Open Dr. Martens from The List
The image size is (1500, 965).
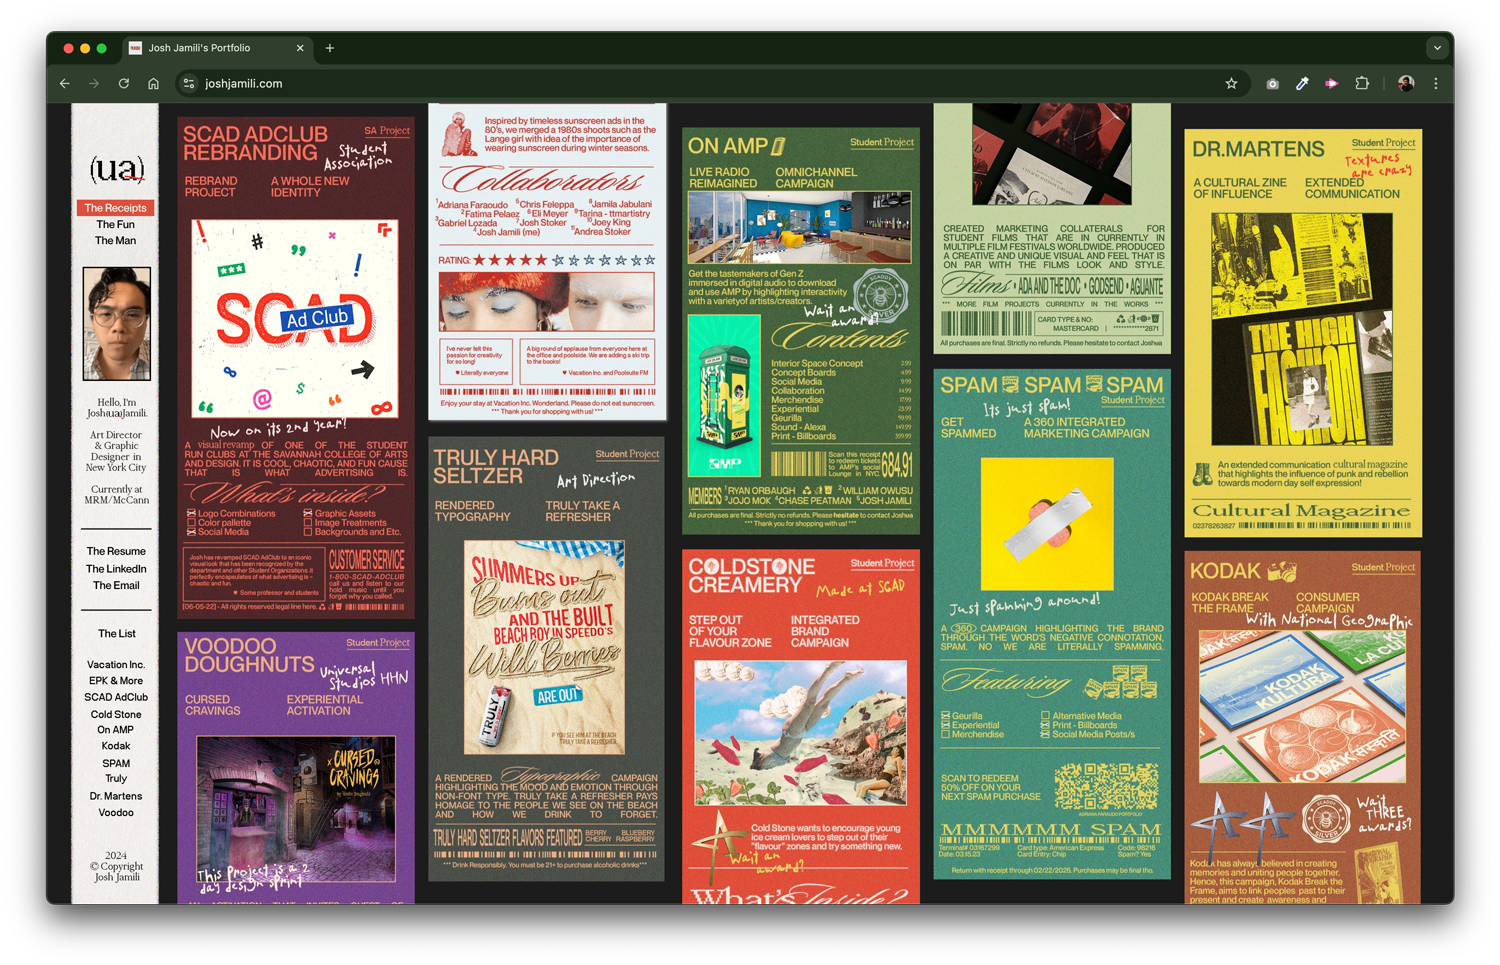[x=116, y=797]
